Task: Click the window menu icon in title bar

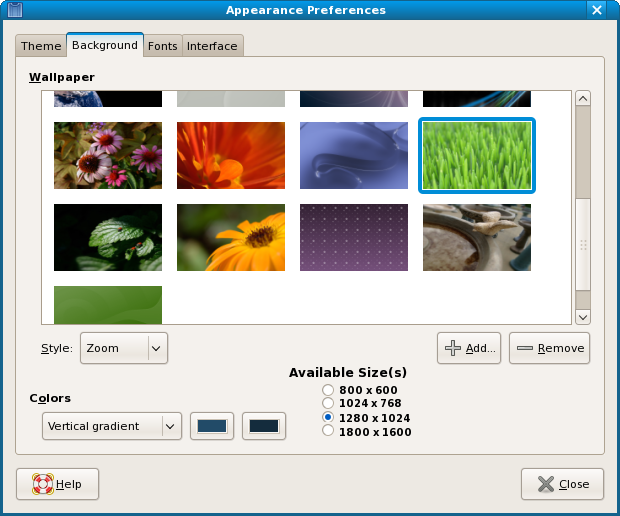Action: pyautogui.click(x=15, y=10)
